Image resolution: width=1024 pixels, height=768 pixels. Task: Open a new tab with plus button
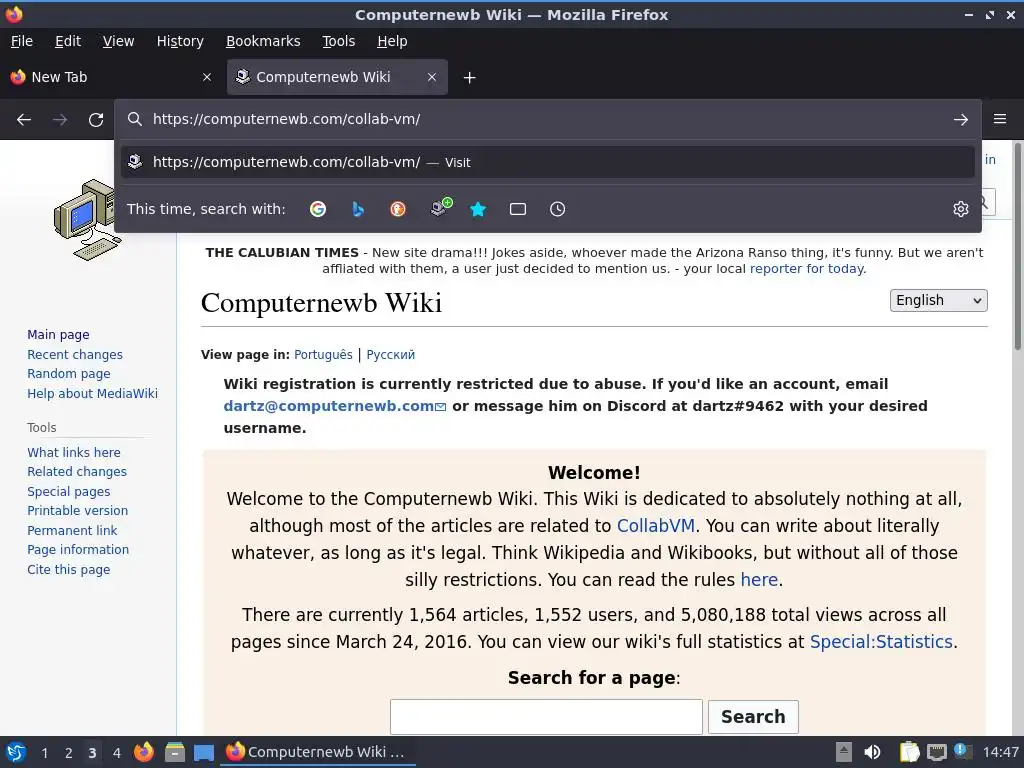click(469, 78)
